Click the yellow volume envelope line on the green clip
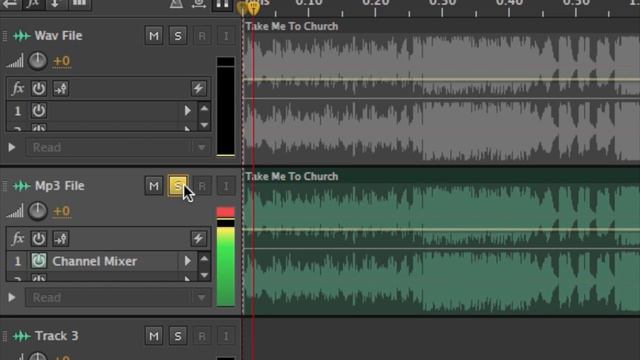Image resolution: width=640 pixels, height=360 pixels. [x=442, y=230]
